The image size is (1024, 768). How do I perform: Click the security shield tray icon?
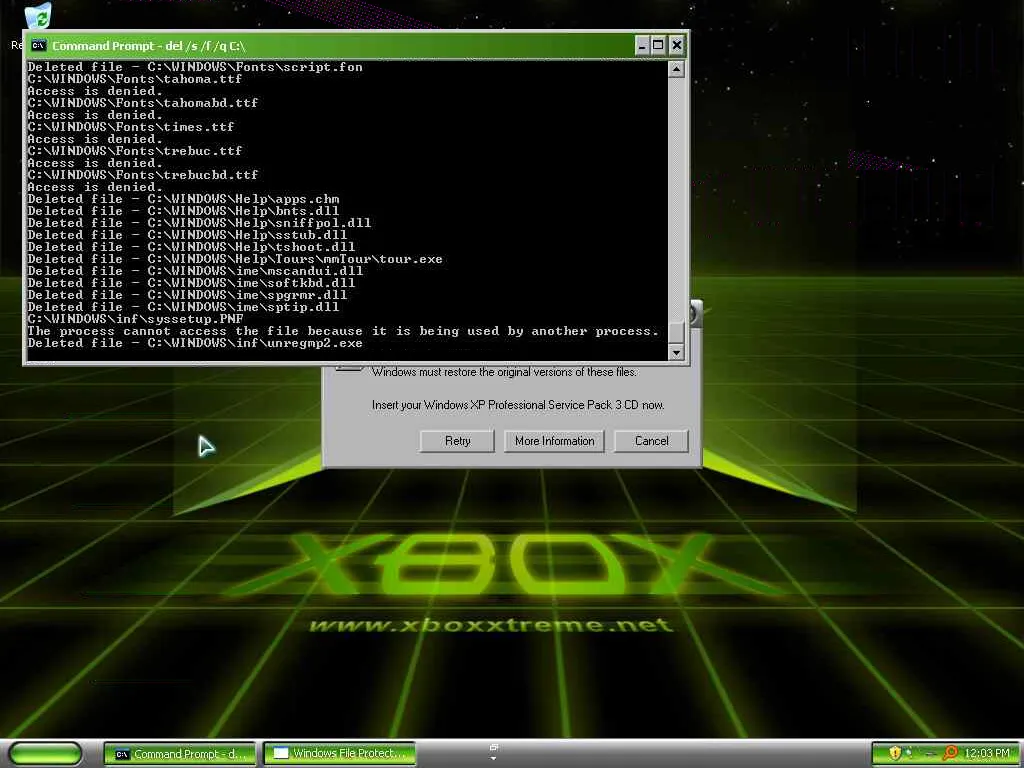(895, 753)
